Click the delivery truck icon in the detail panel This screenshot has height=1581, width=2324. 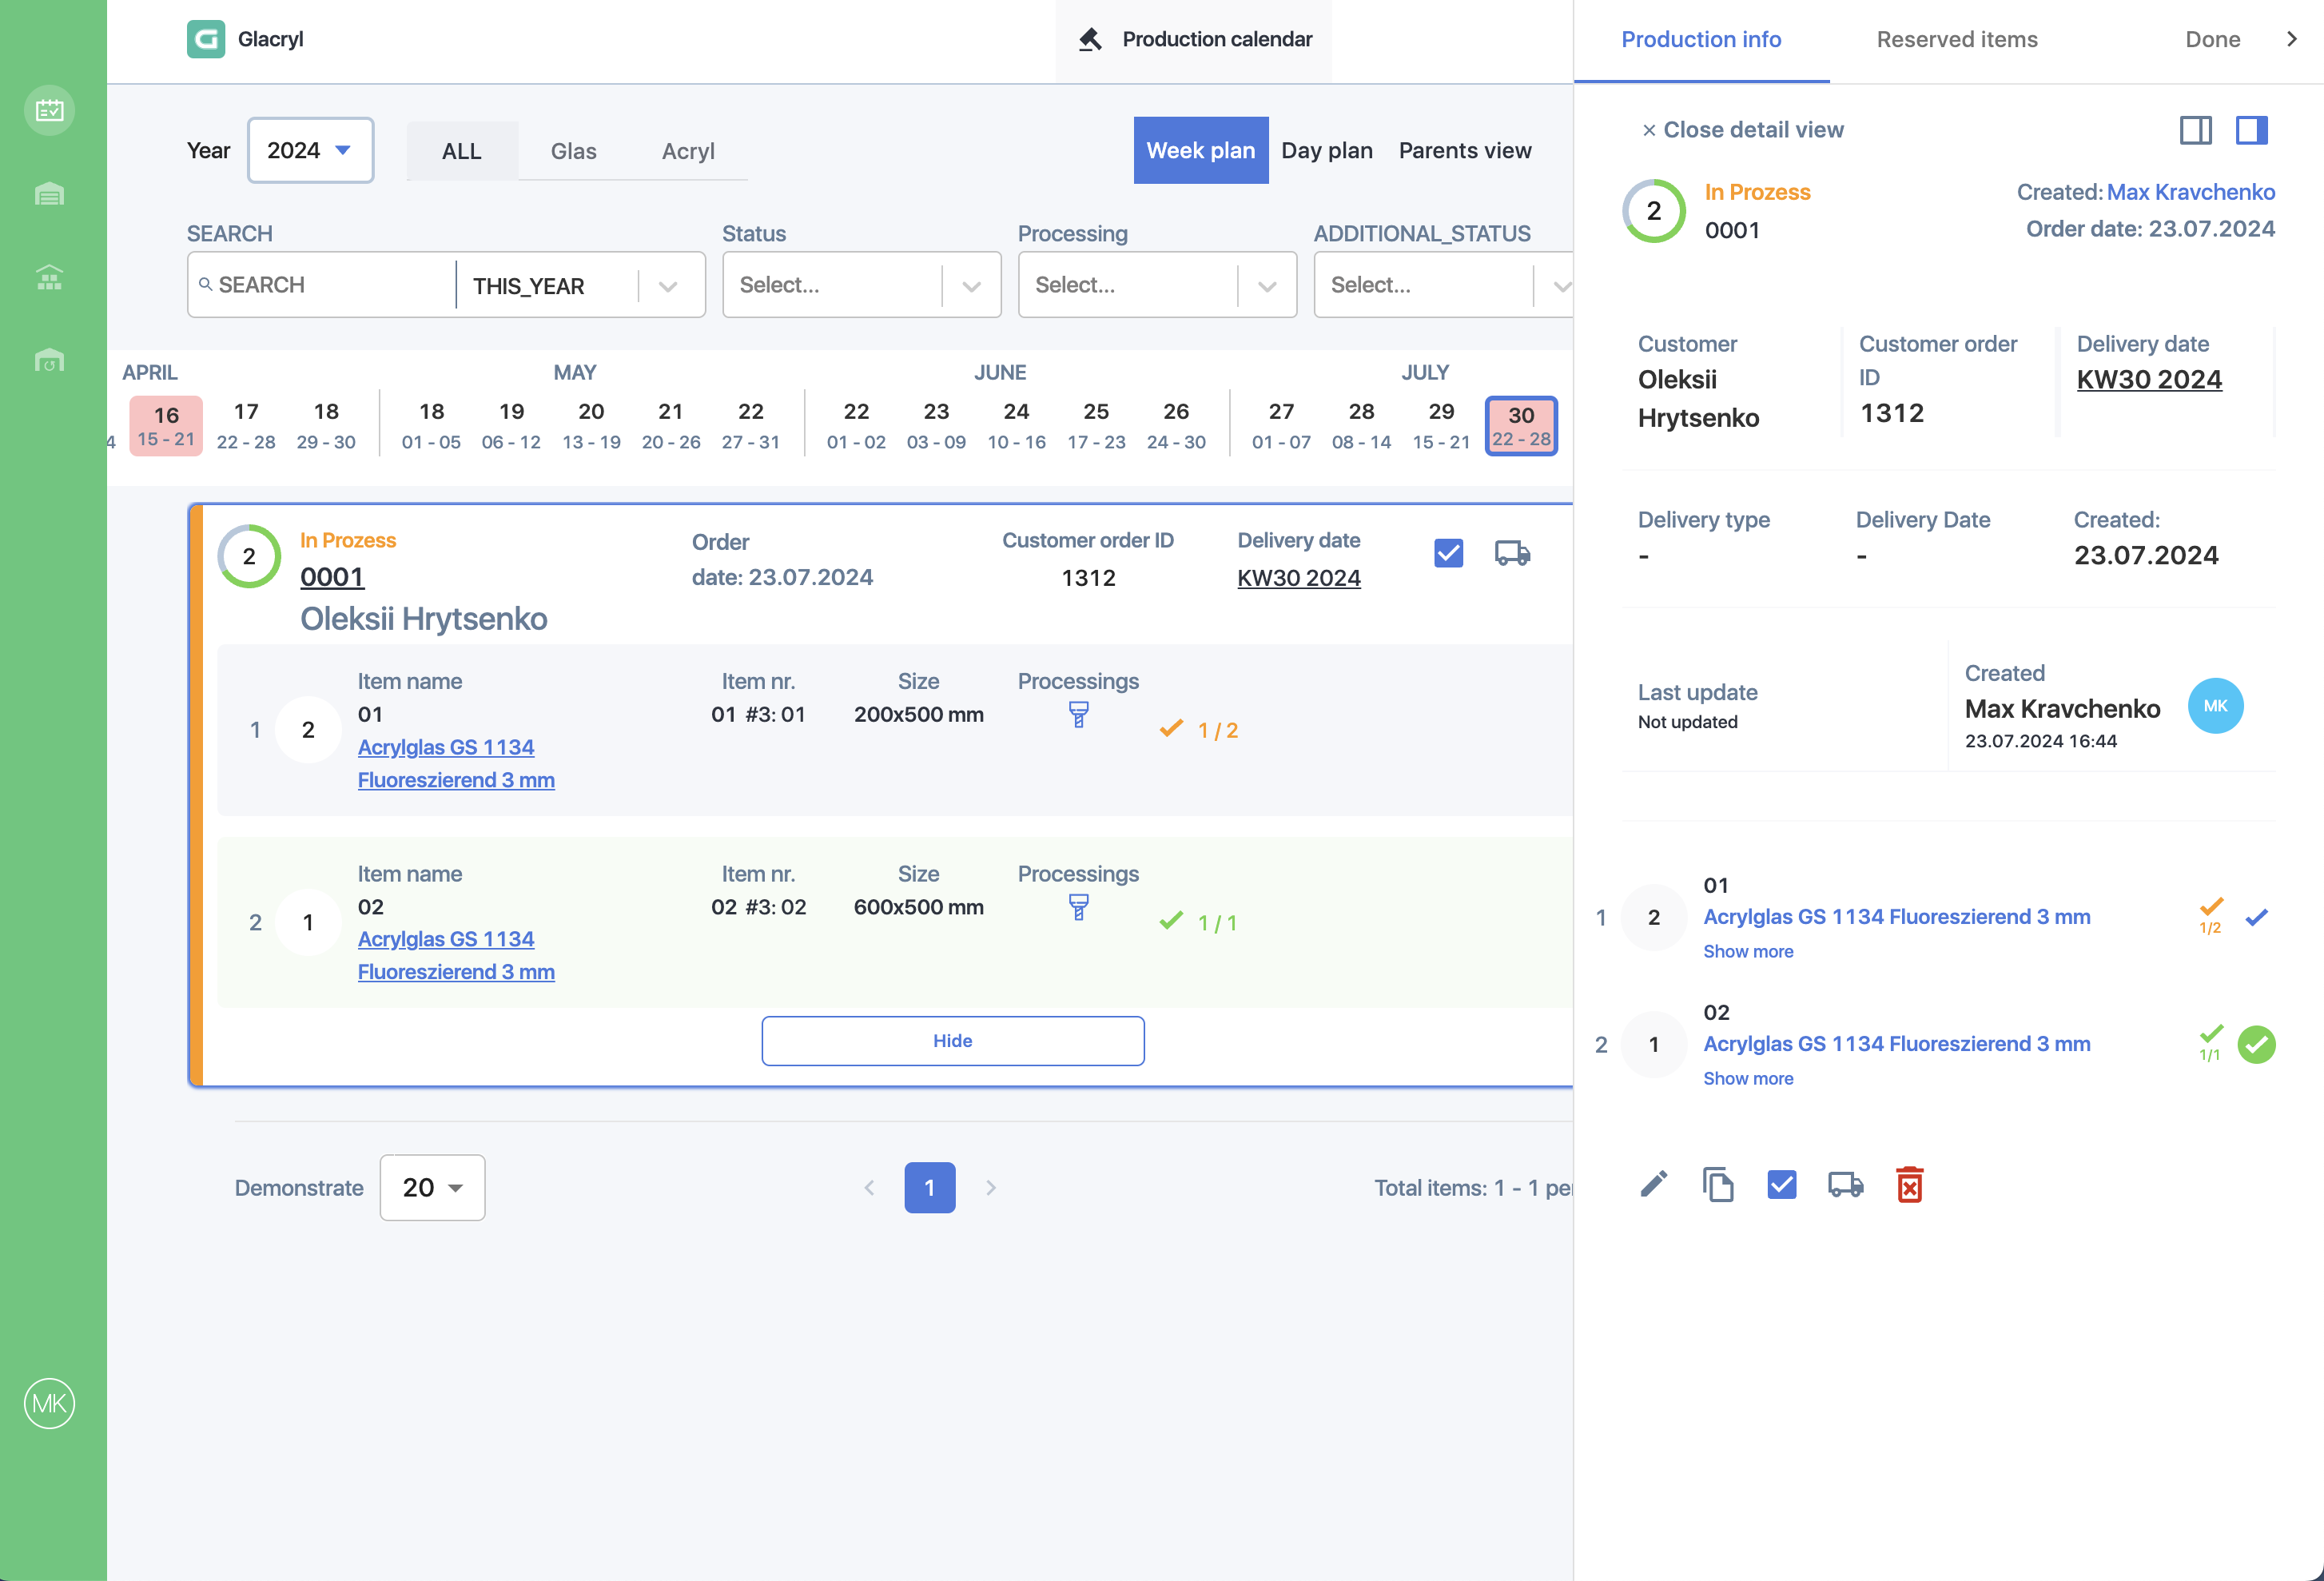coord(1845,1185)
